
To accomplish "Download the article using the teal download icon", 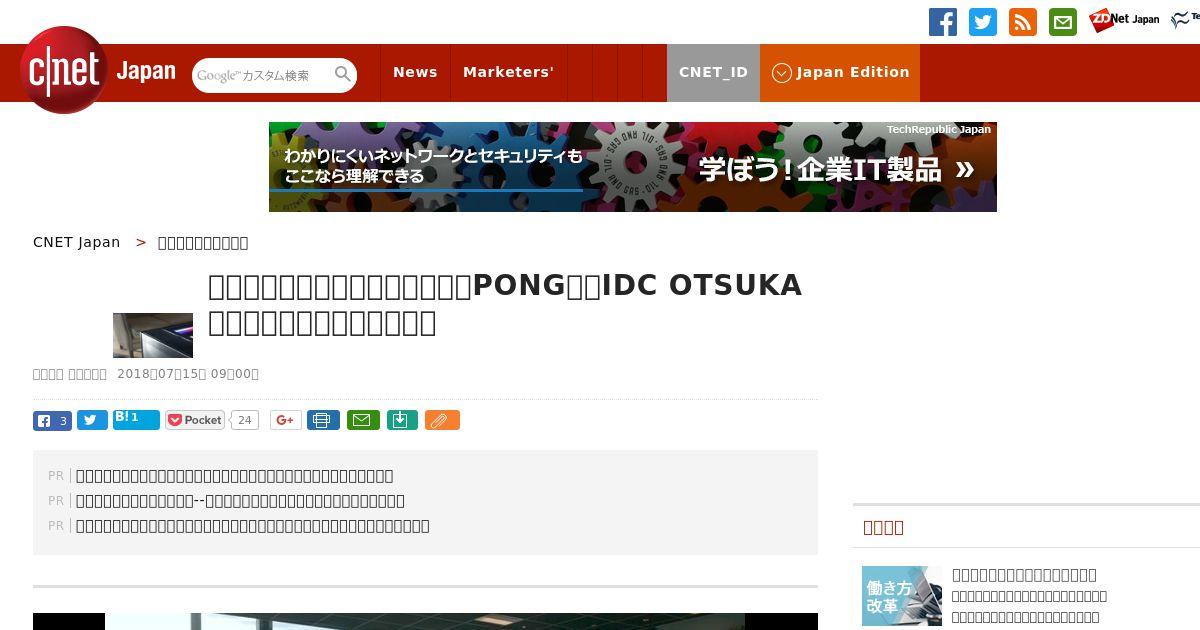I will pyautogui.click(x=401, y=420).
